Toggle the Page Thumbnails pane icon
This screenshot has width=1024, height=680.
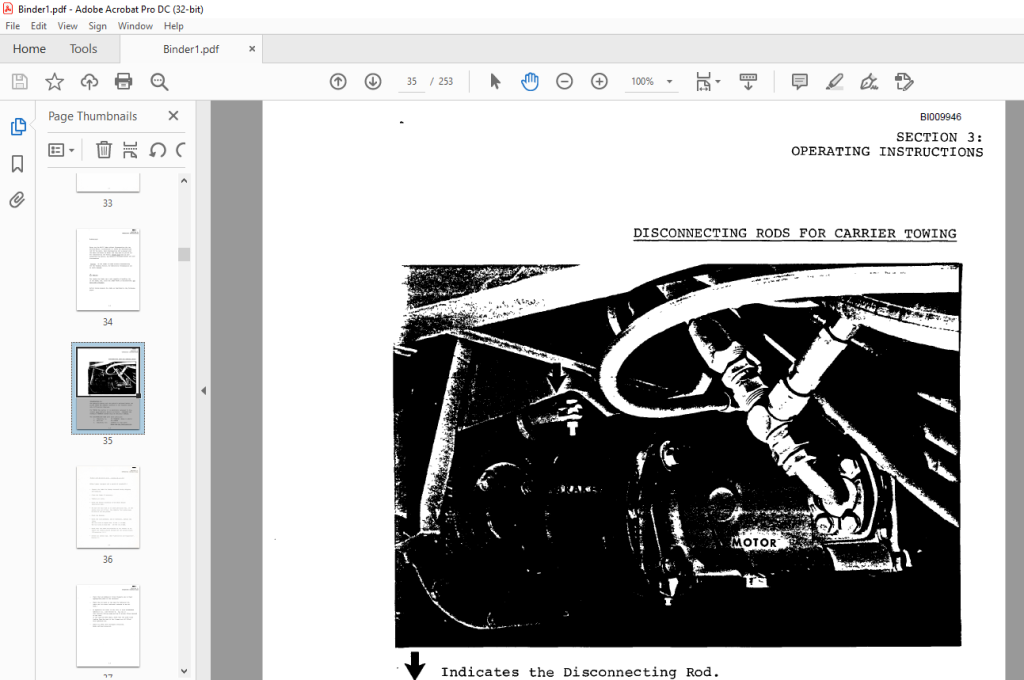pyautogui.click(x=18, y=126)
